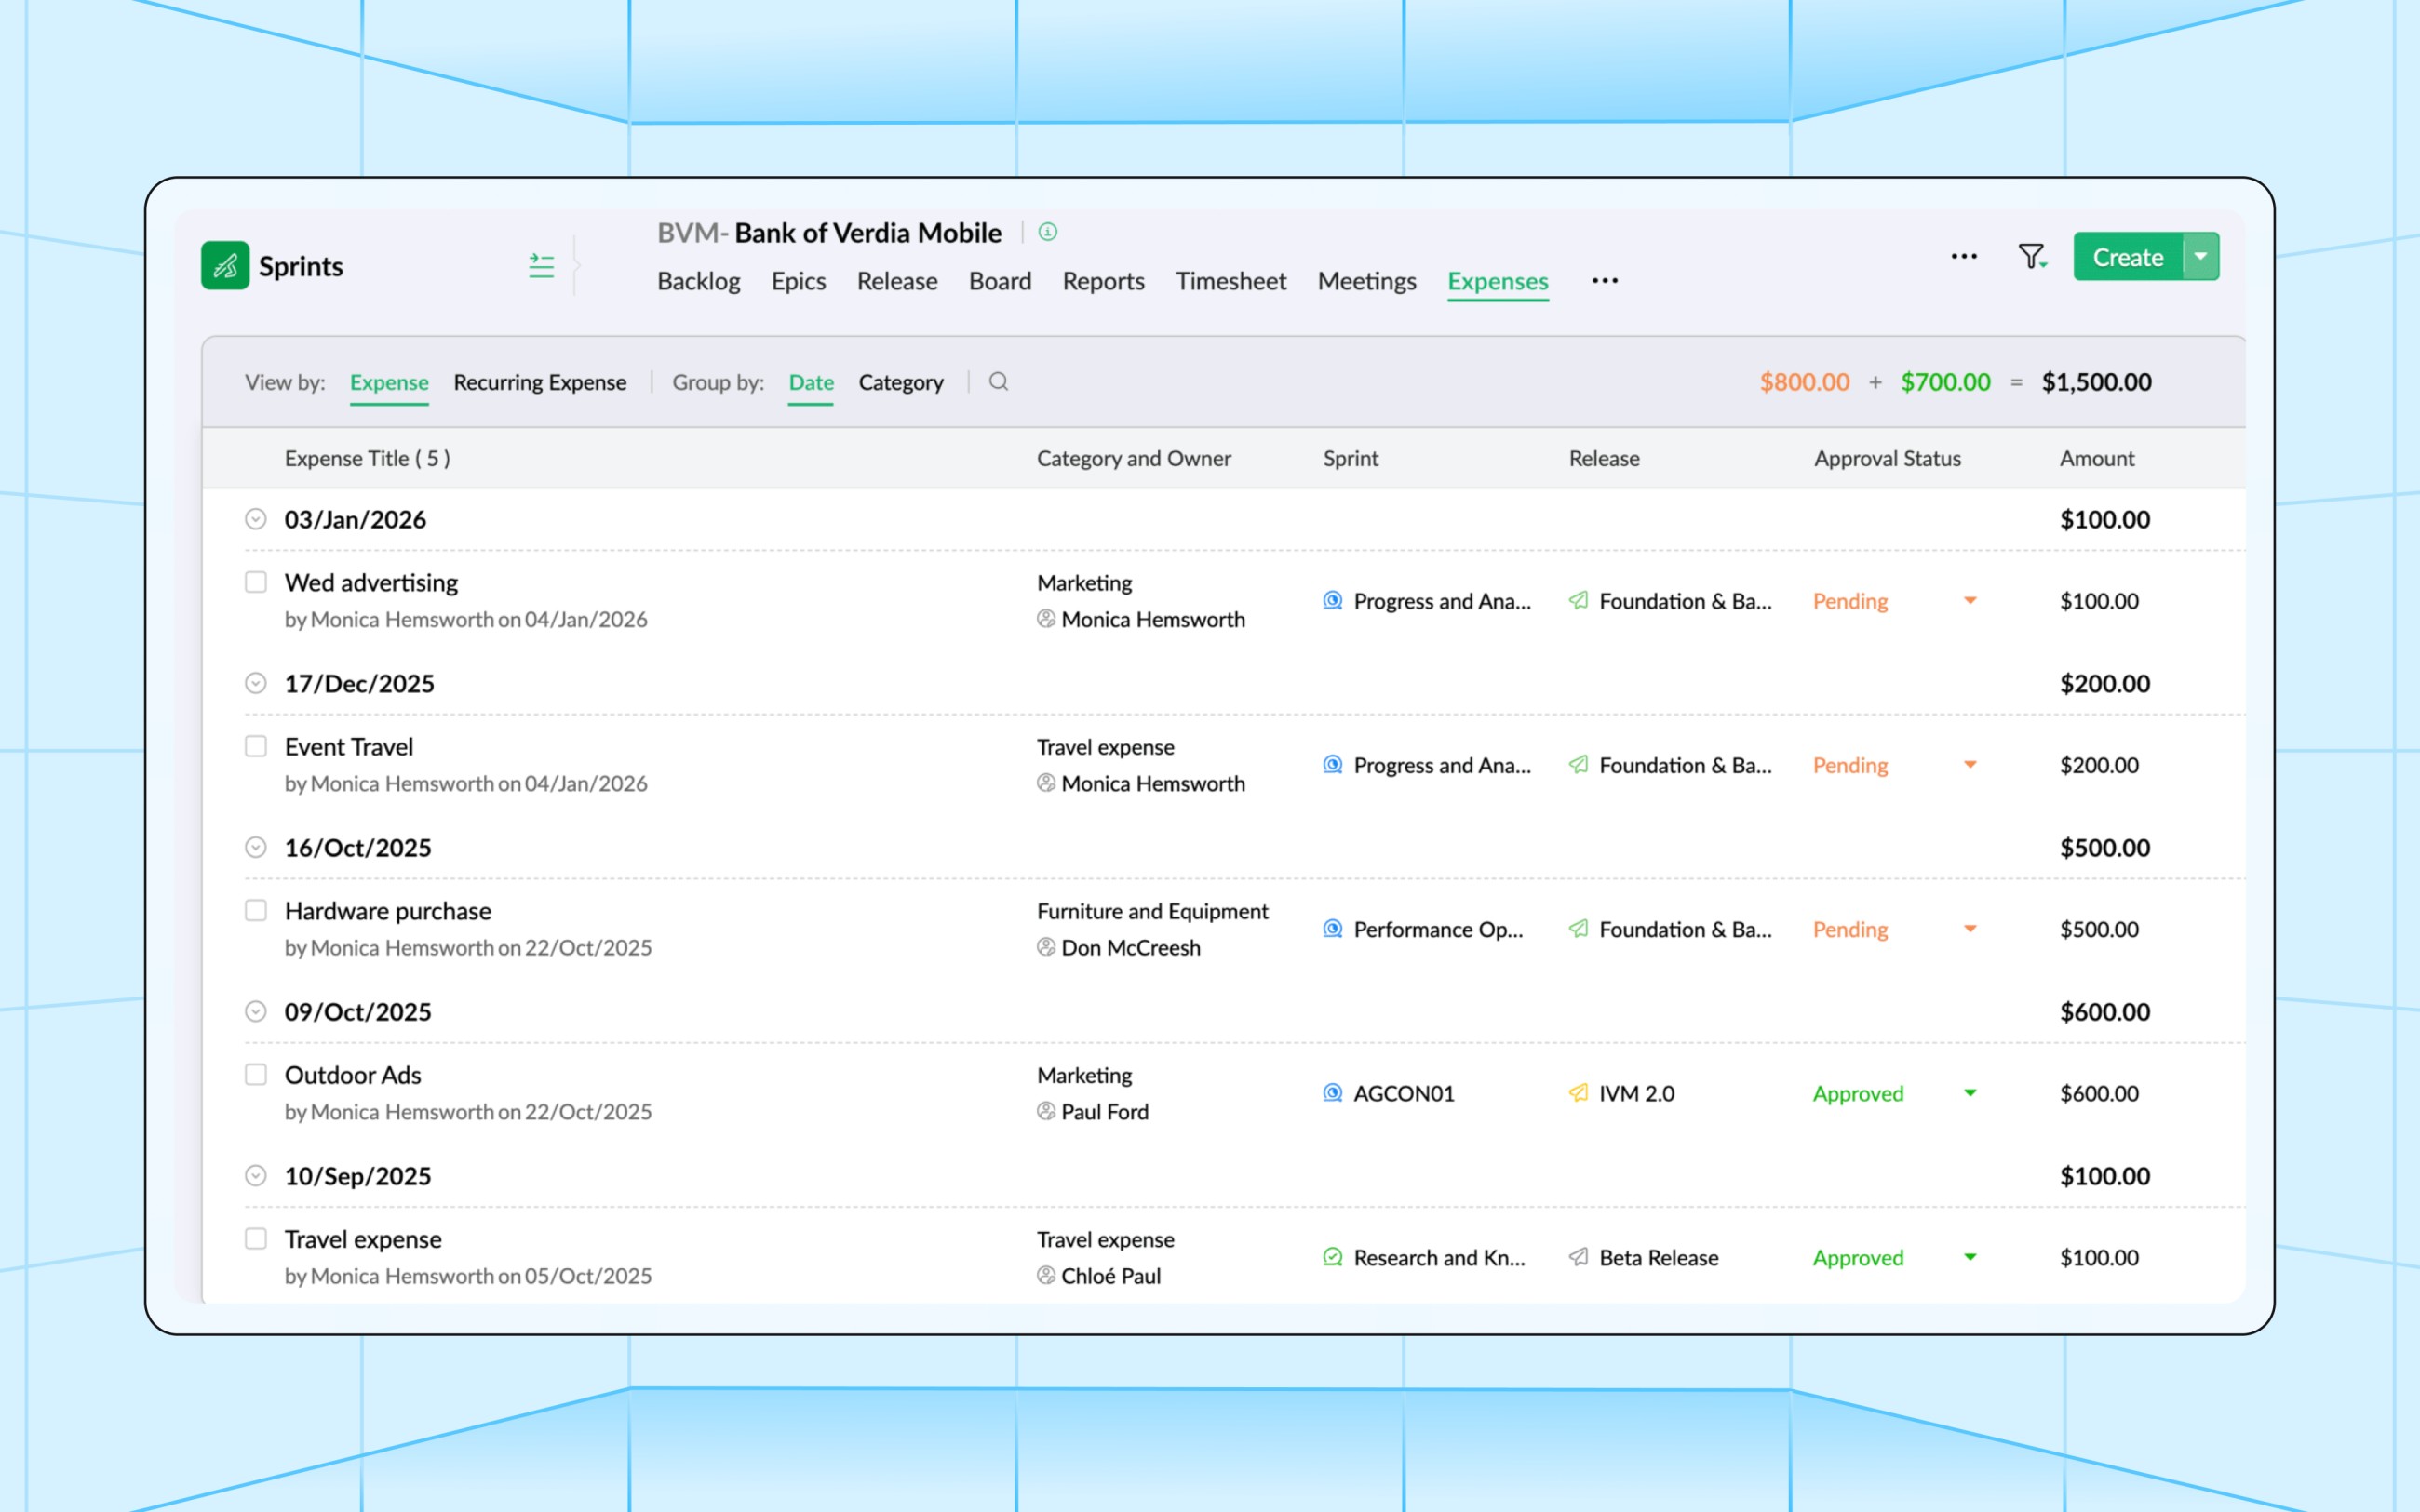Open the approval status dropdown for Event Travel

[x=1969, y=764]
